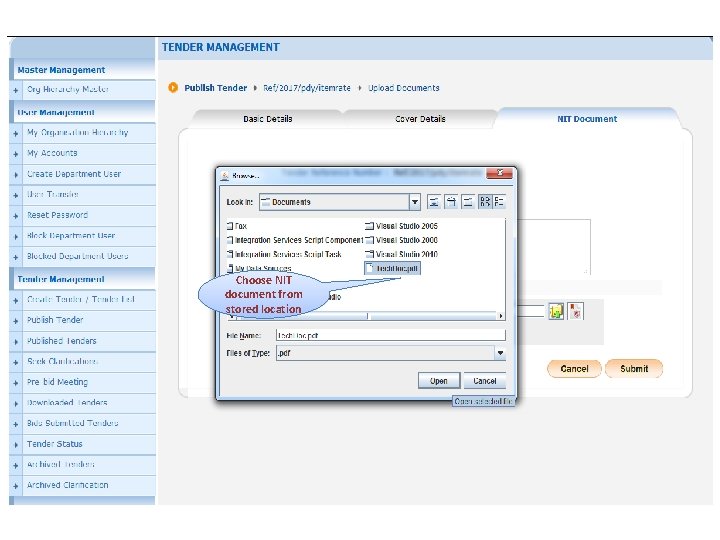Expand the Downloaded Tenders plus icon
This screenshot has width=720, height=540.
(16, 404)
